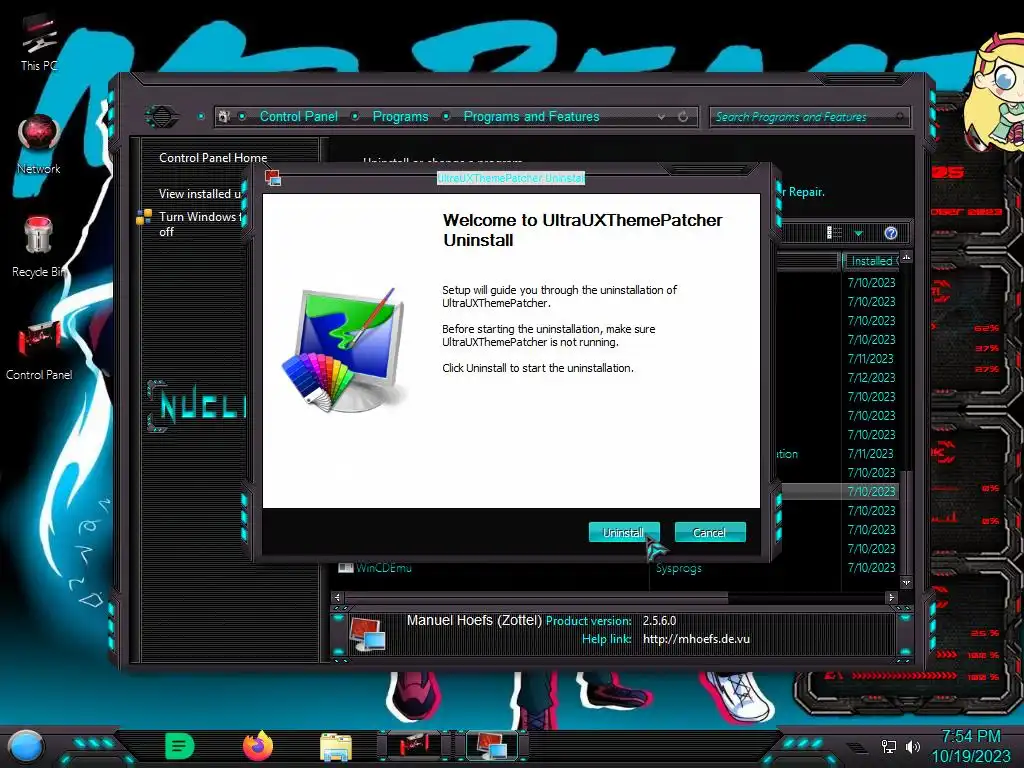
Task: Refresh the Programs and Features view
Action: tap(683, 116)
